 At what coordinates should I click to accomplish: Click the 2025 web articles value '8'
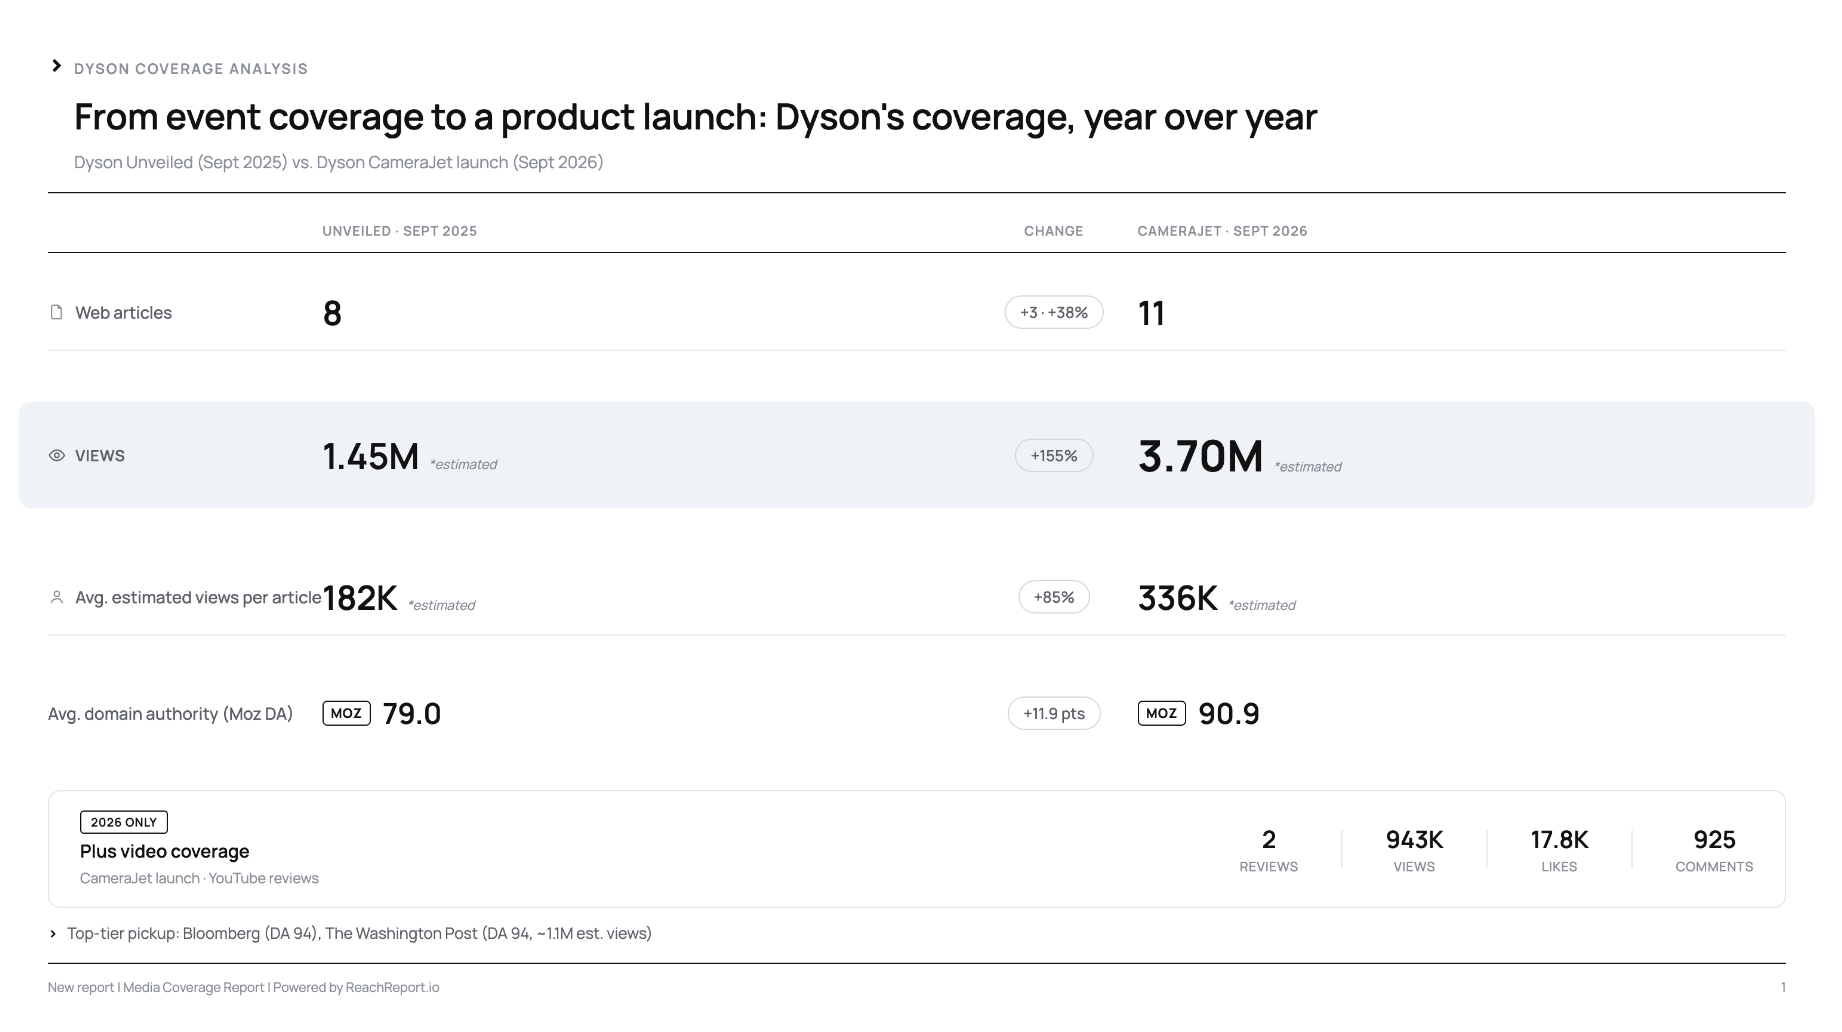pyautogui.click(x=333, y=314)
